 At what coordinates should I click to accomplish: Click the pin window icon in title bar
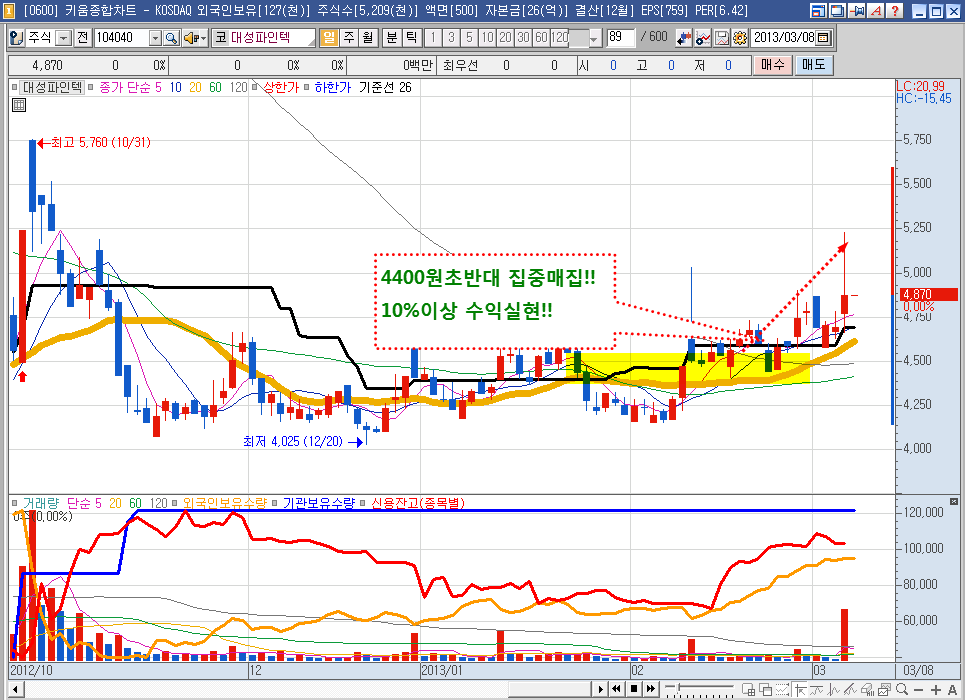point(857,10)
